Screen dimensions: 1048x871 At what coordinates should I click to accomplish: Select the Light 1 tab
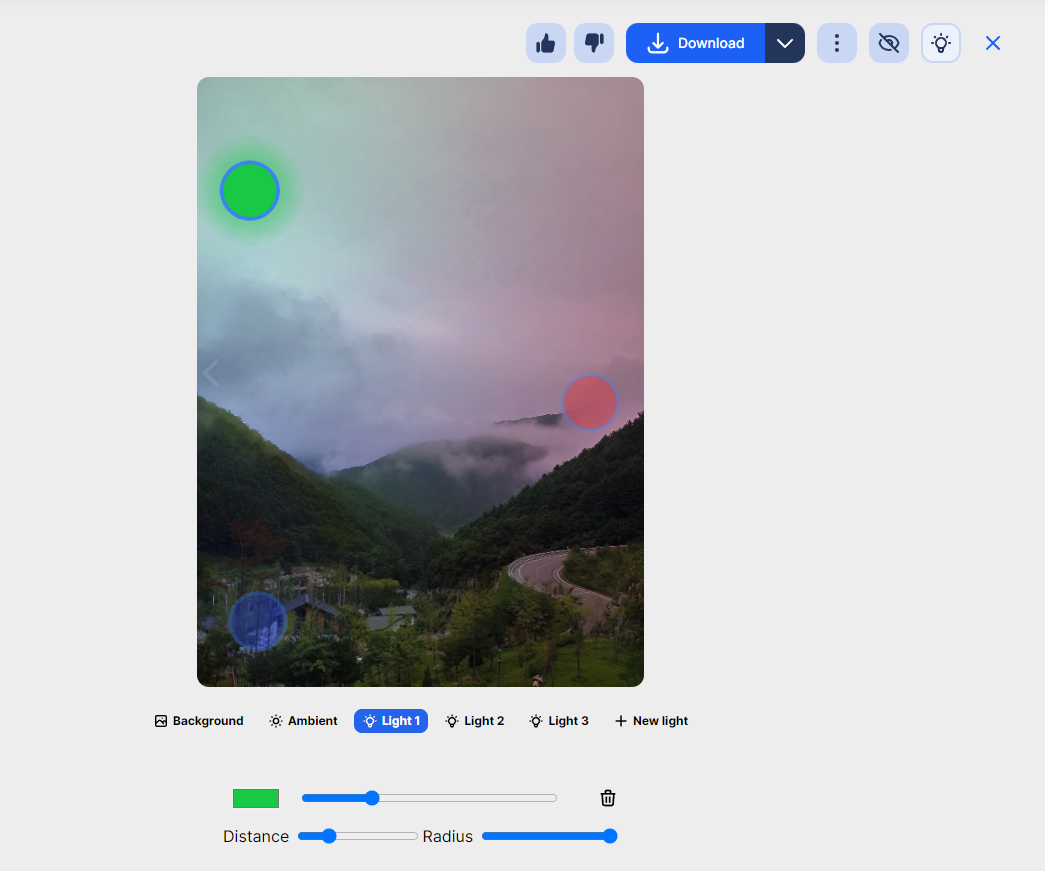click(x=391, y=721)
